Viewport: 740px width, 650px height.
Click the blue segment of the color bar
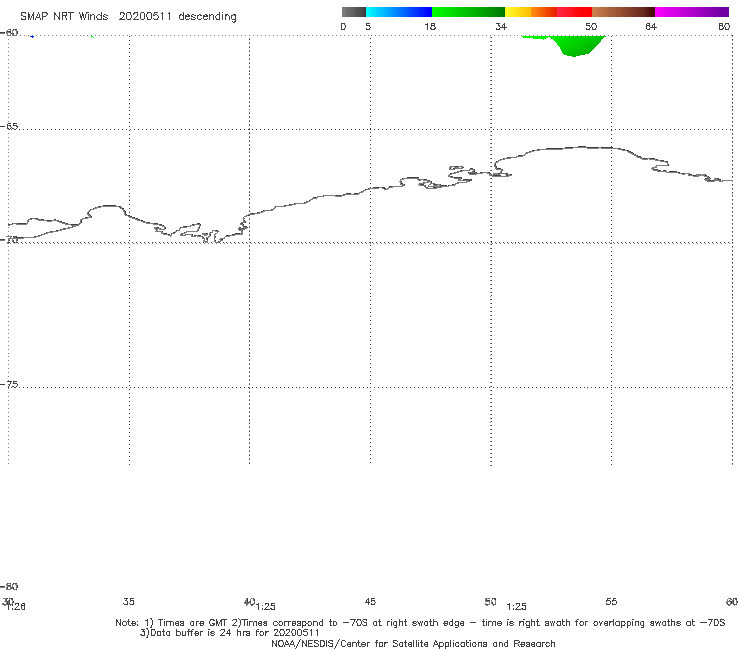pyautogui.click(x=399, y=12)
